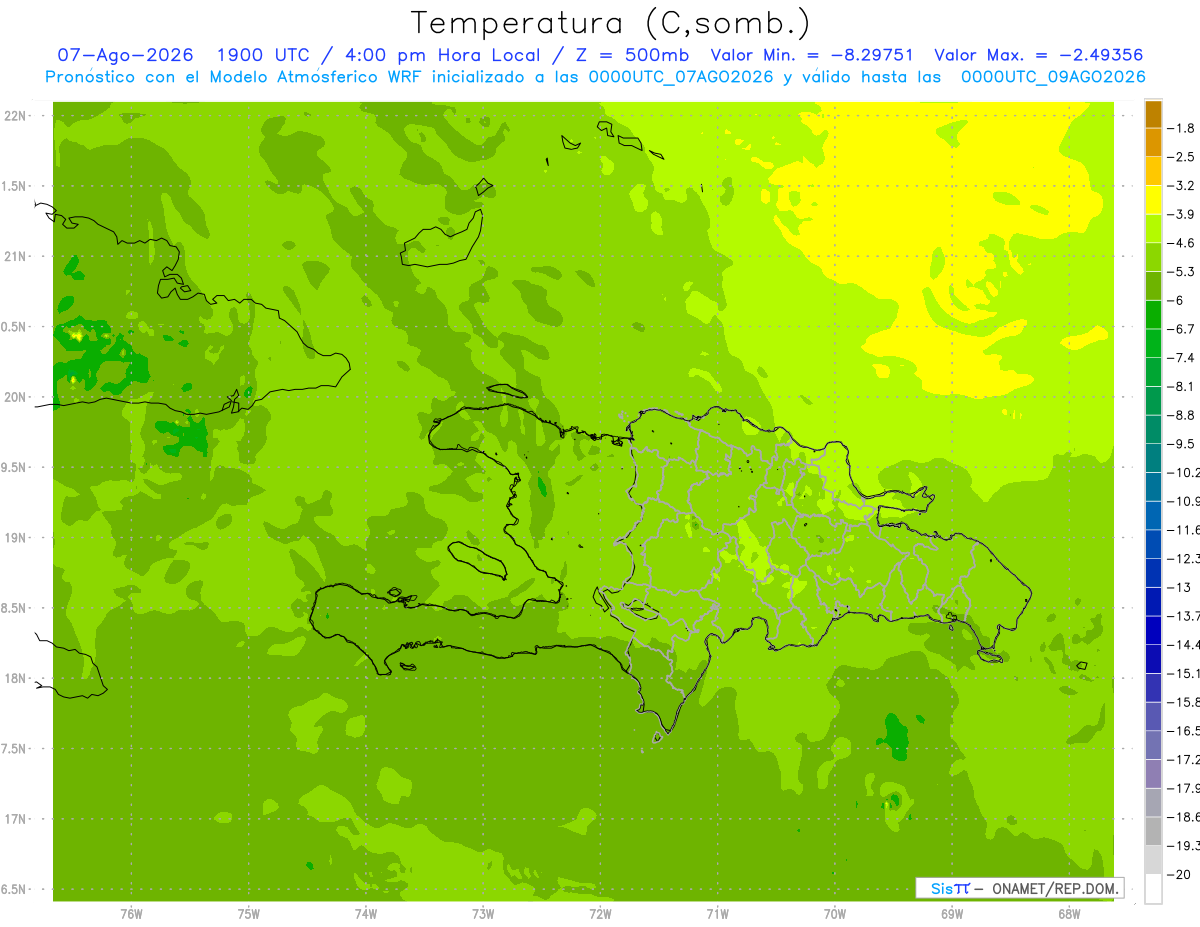Image resolution: width=1200 pixels, height=927 pixels.
Task: Click the "-4.6" colorbar value
Action: [x=1183, y=243]
